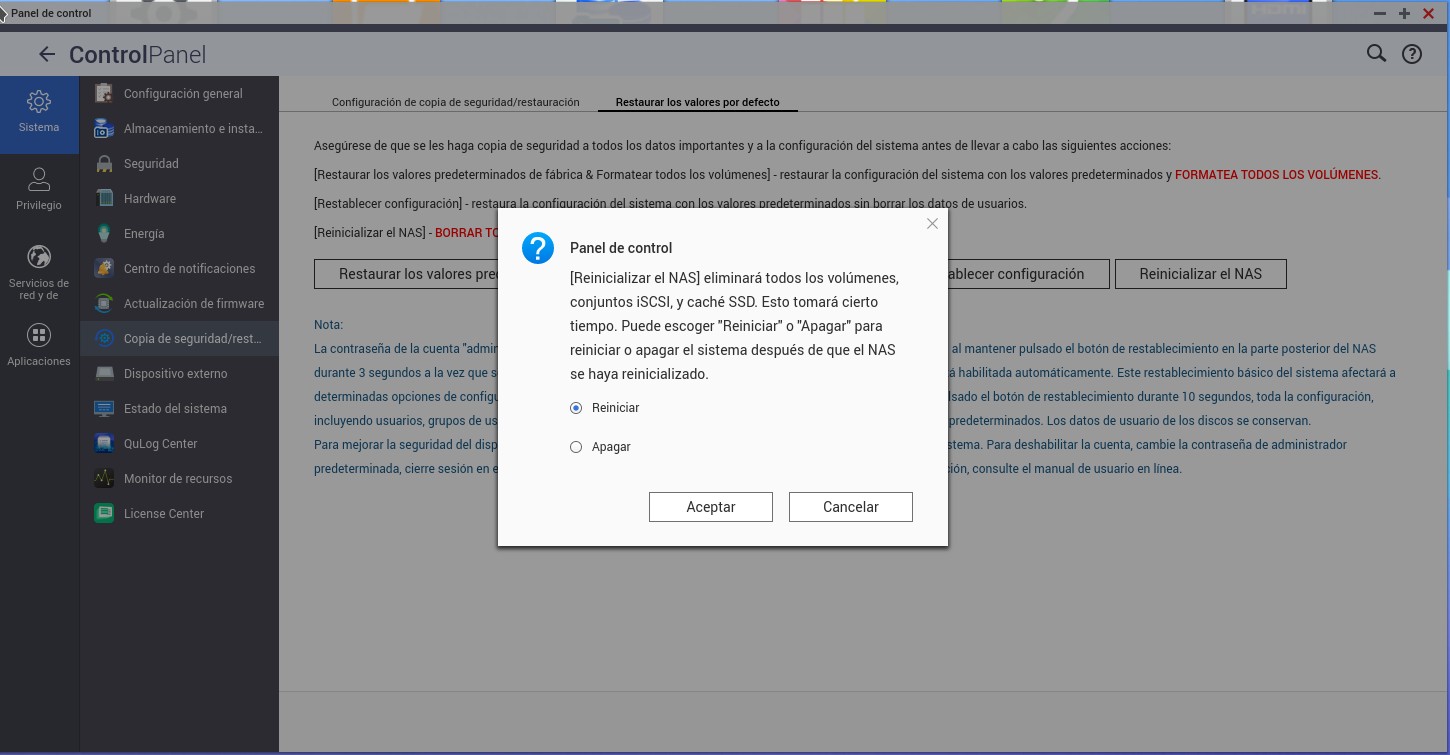This screenshot has width=1450, height=755.
Task: Open Monitor de recursos entry
Action: coord(177,479)
